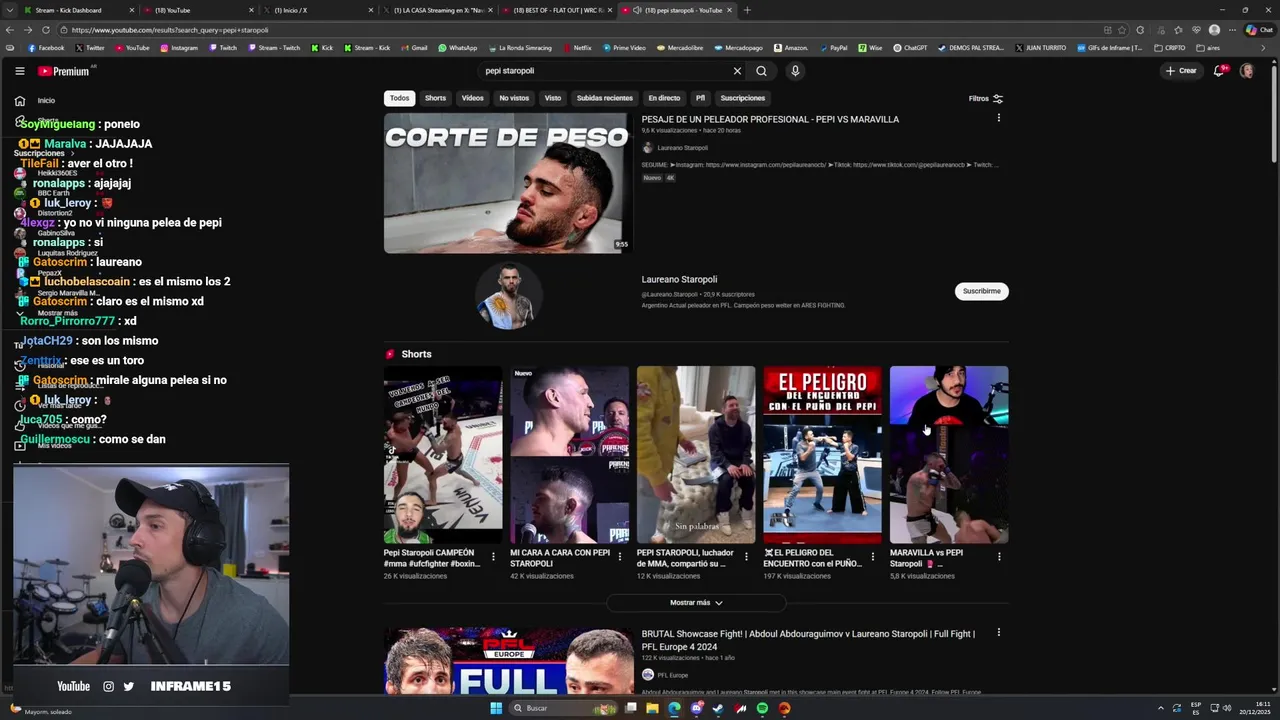Open PayPal bookmark
Image resolution: width=1280 pixels, height=720 pixels.
click(x=833, y=48)
